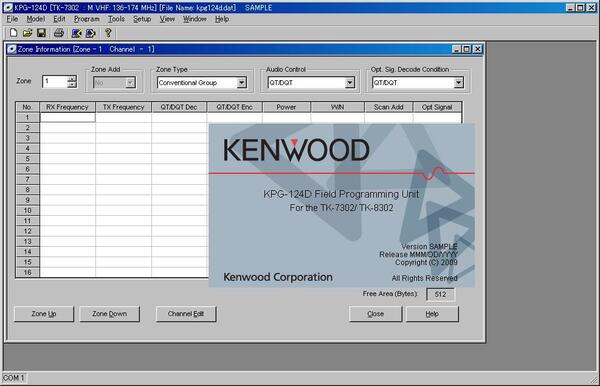This screenshot has height=386, width=600.
Task: Click the Channel Edit button
Action: [186, 314]
